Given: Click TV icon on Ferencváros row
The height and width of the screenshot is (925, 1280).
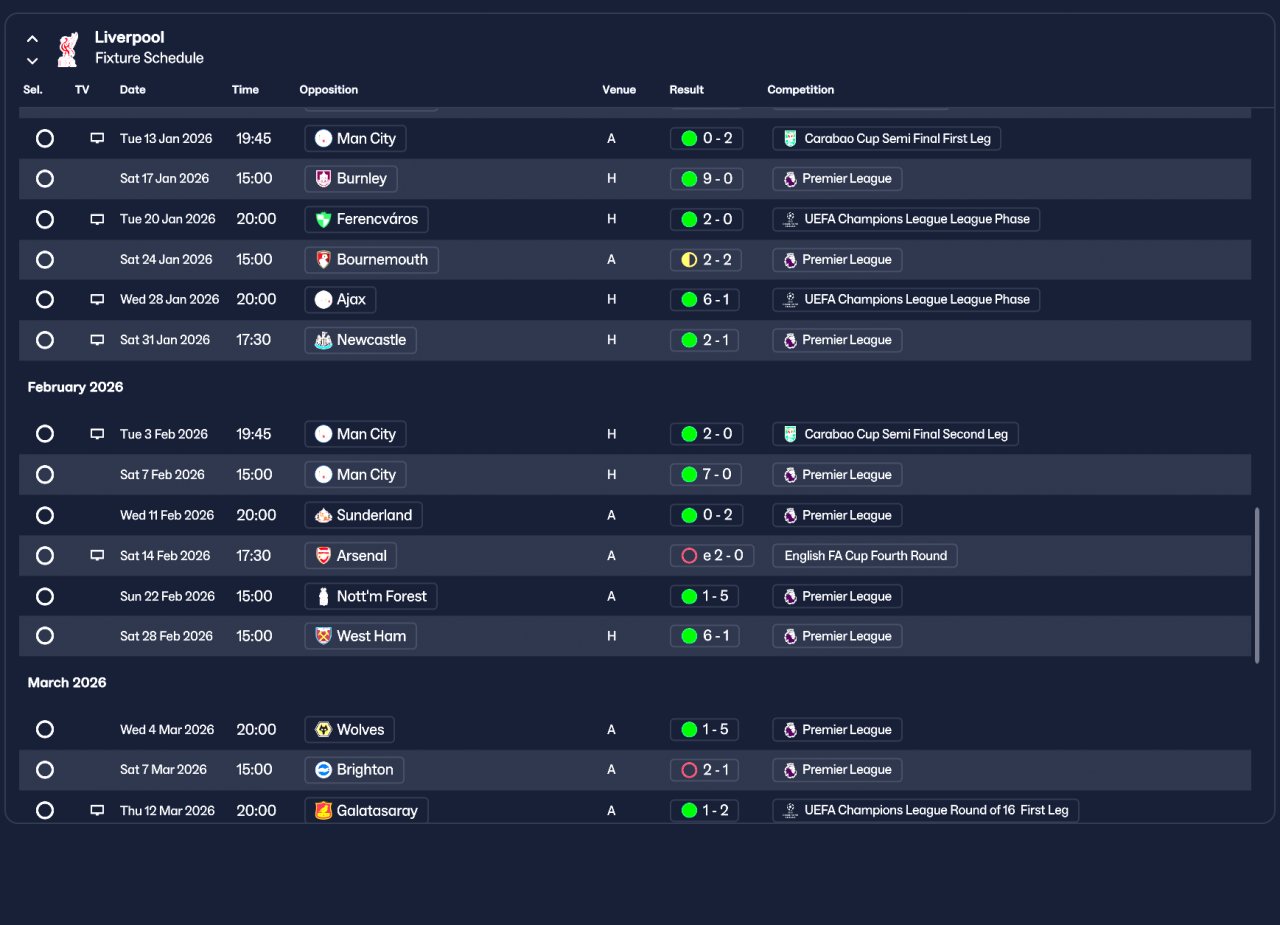Looking at the screenshot, I should point(97,219).
